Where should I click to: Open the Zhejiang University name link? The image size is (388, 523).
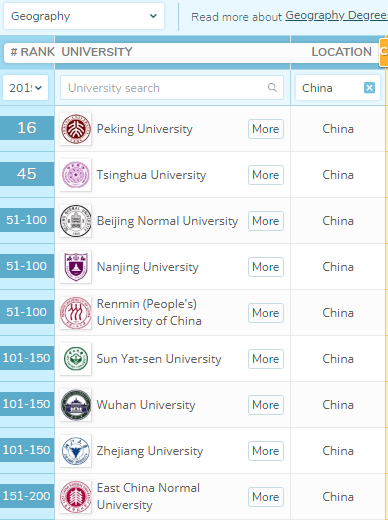point(150,451)
